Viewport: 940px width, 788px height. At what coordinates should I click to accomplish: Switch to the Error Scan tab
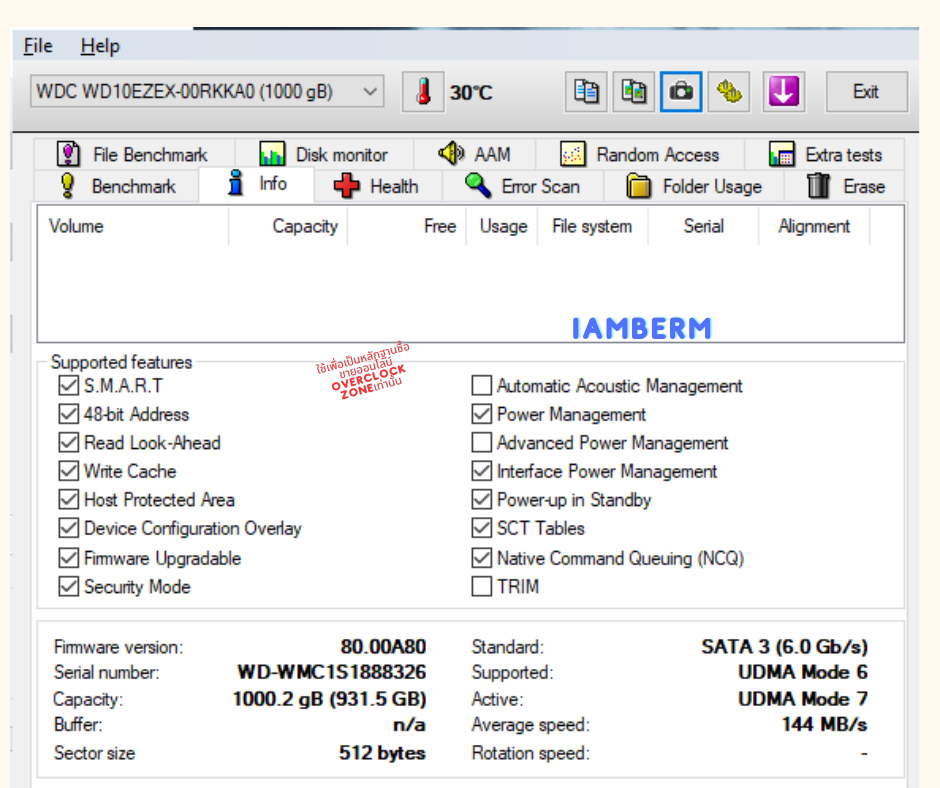pyautogui.click(x=522, y=186)
